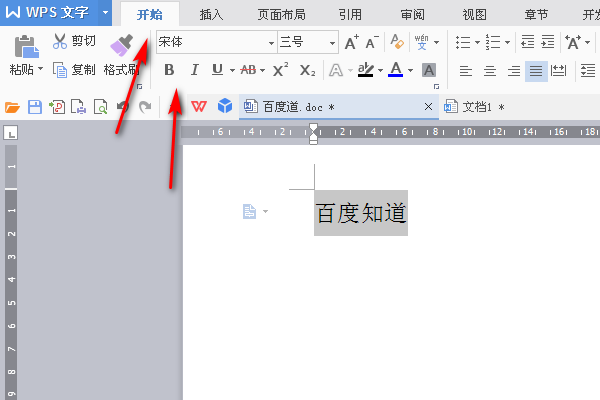The image size is (600, 400).
Task: Open font dialog launcher
Action: pyautogui.click(x=436, y=87)
